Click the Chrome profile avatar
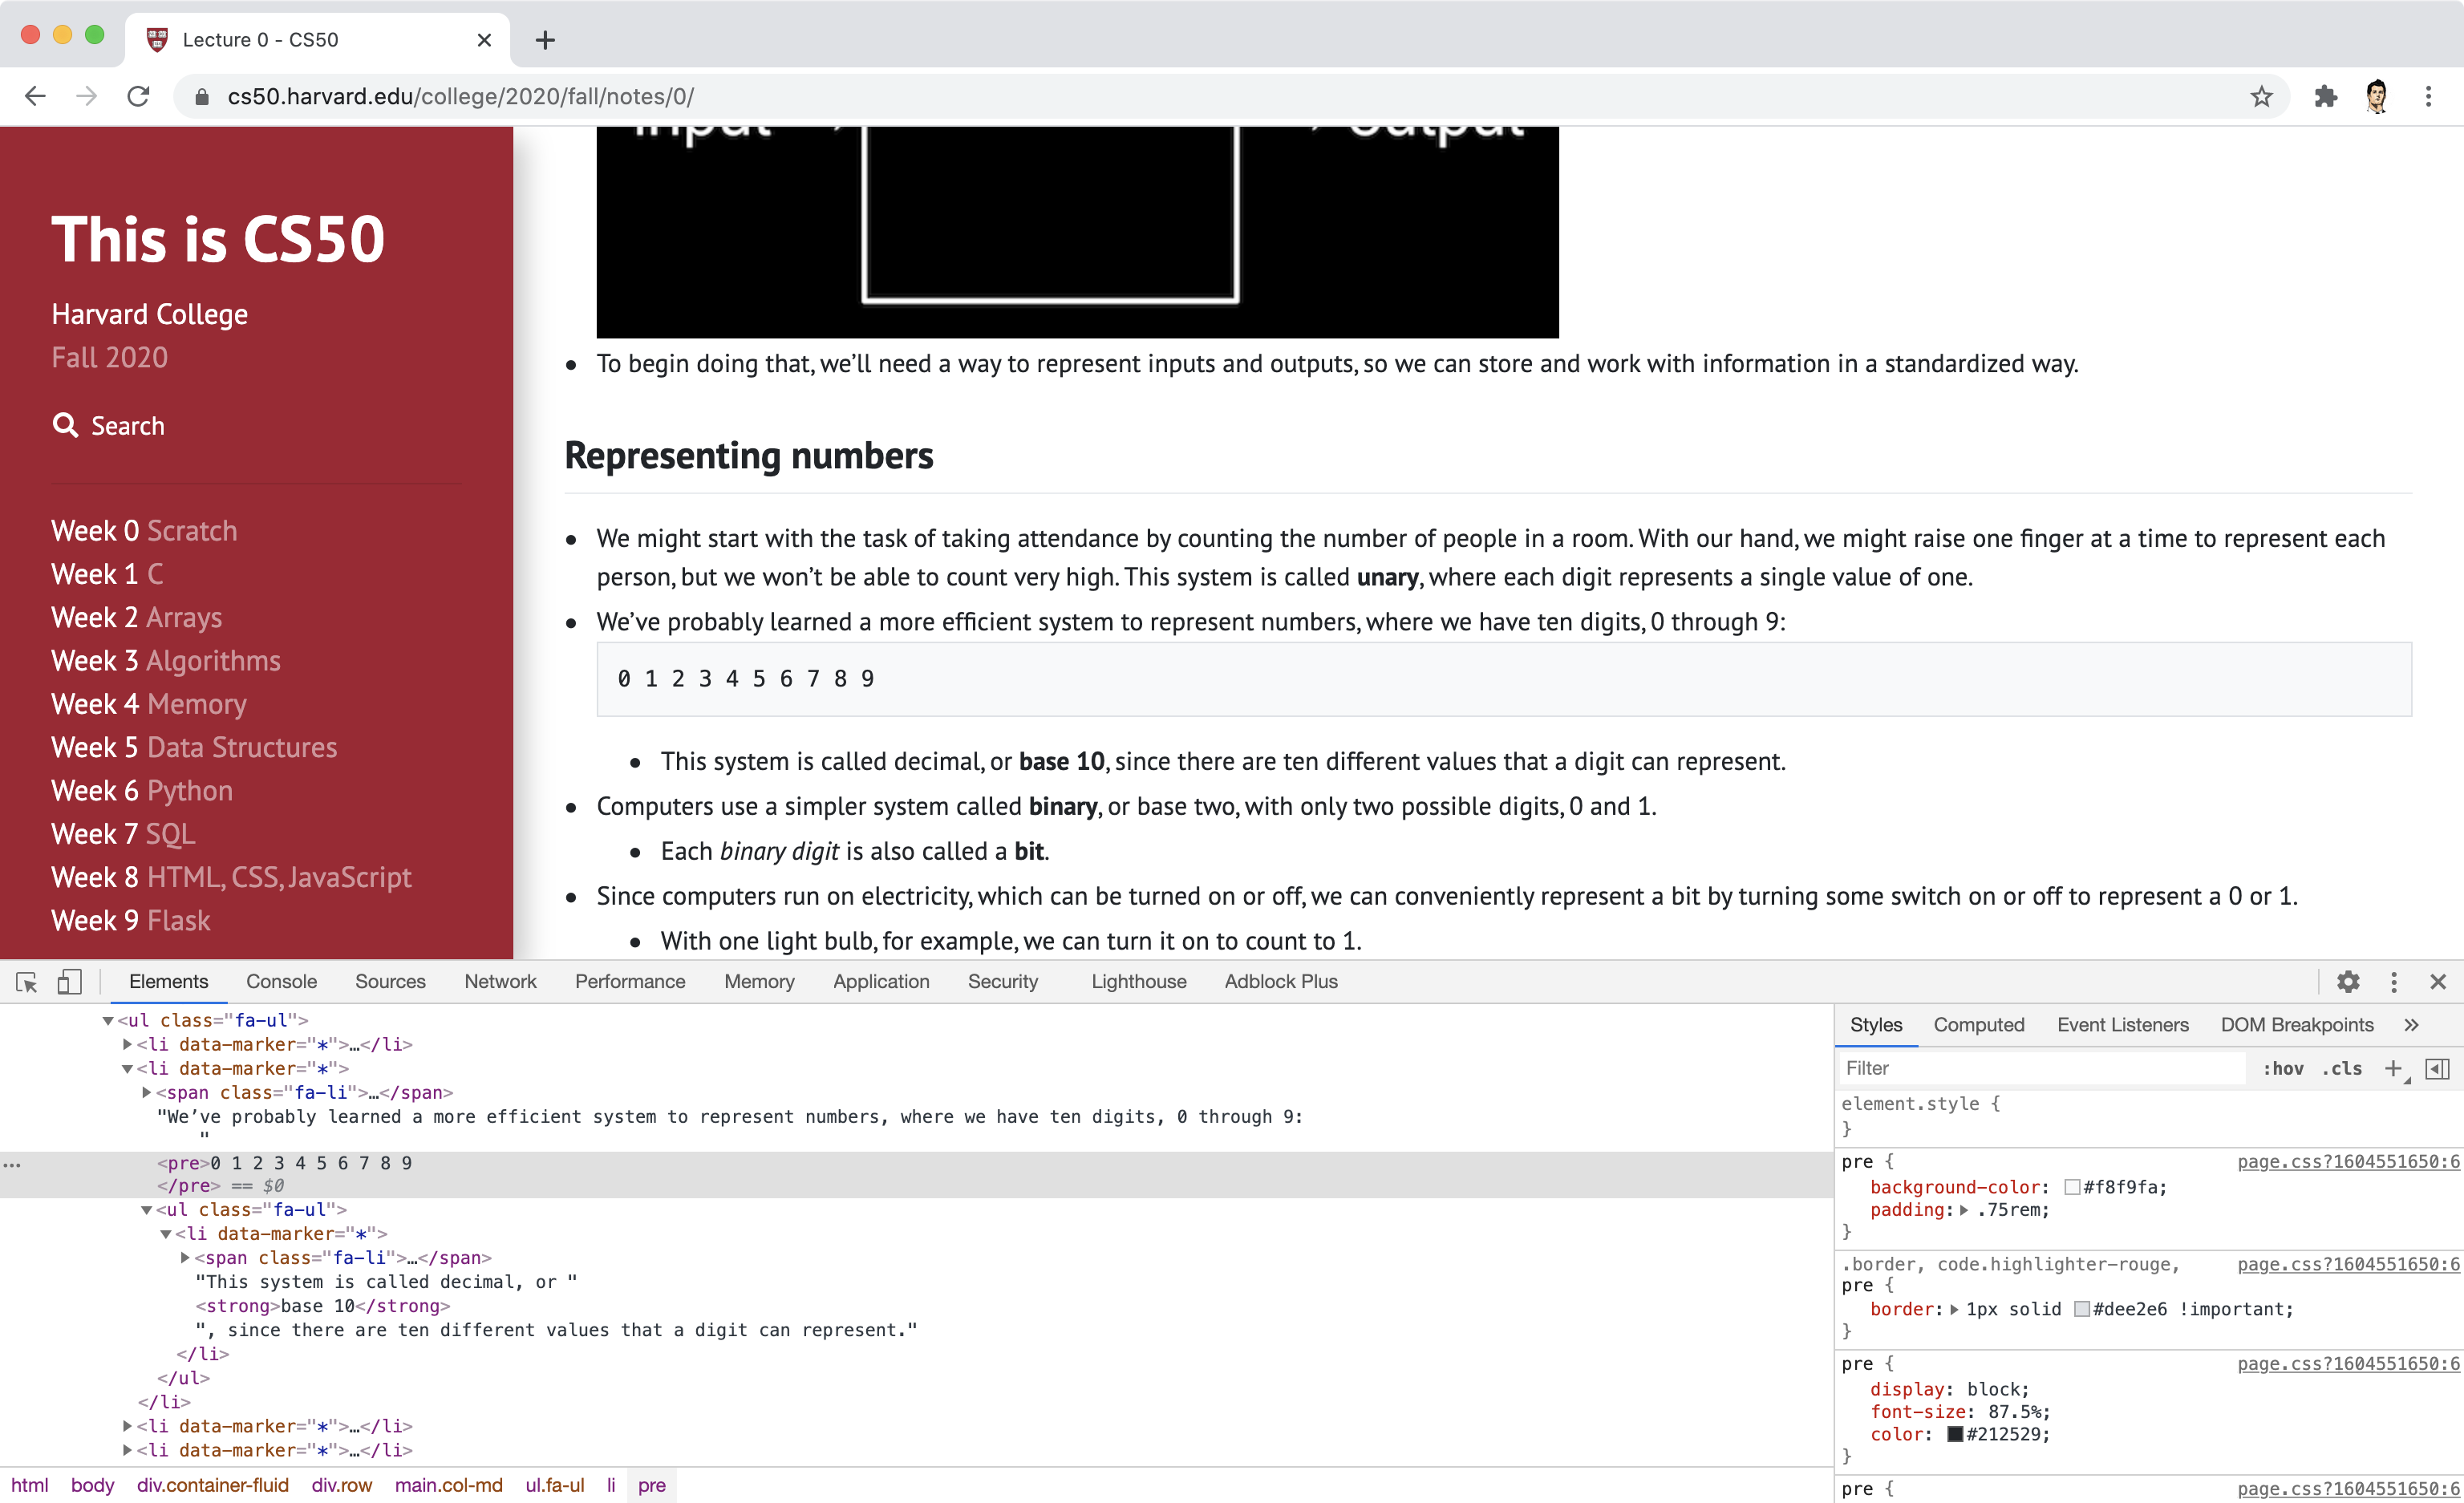Viewport: 2464px width, 1503px height. [2376, 96]
